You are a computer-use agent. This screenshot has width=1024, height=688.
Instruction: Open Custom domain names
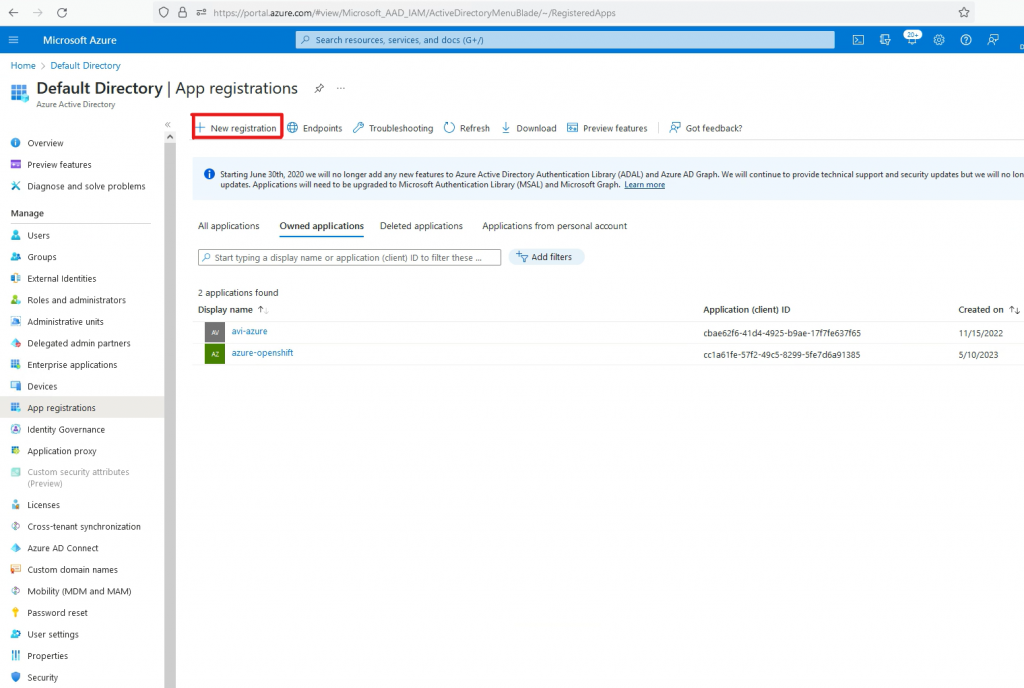click(x=72, y=569)
